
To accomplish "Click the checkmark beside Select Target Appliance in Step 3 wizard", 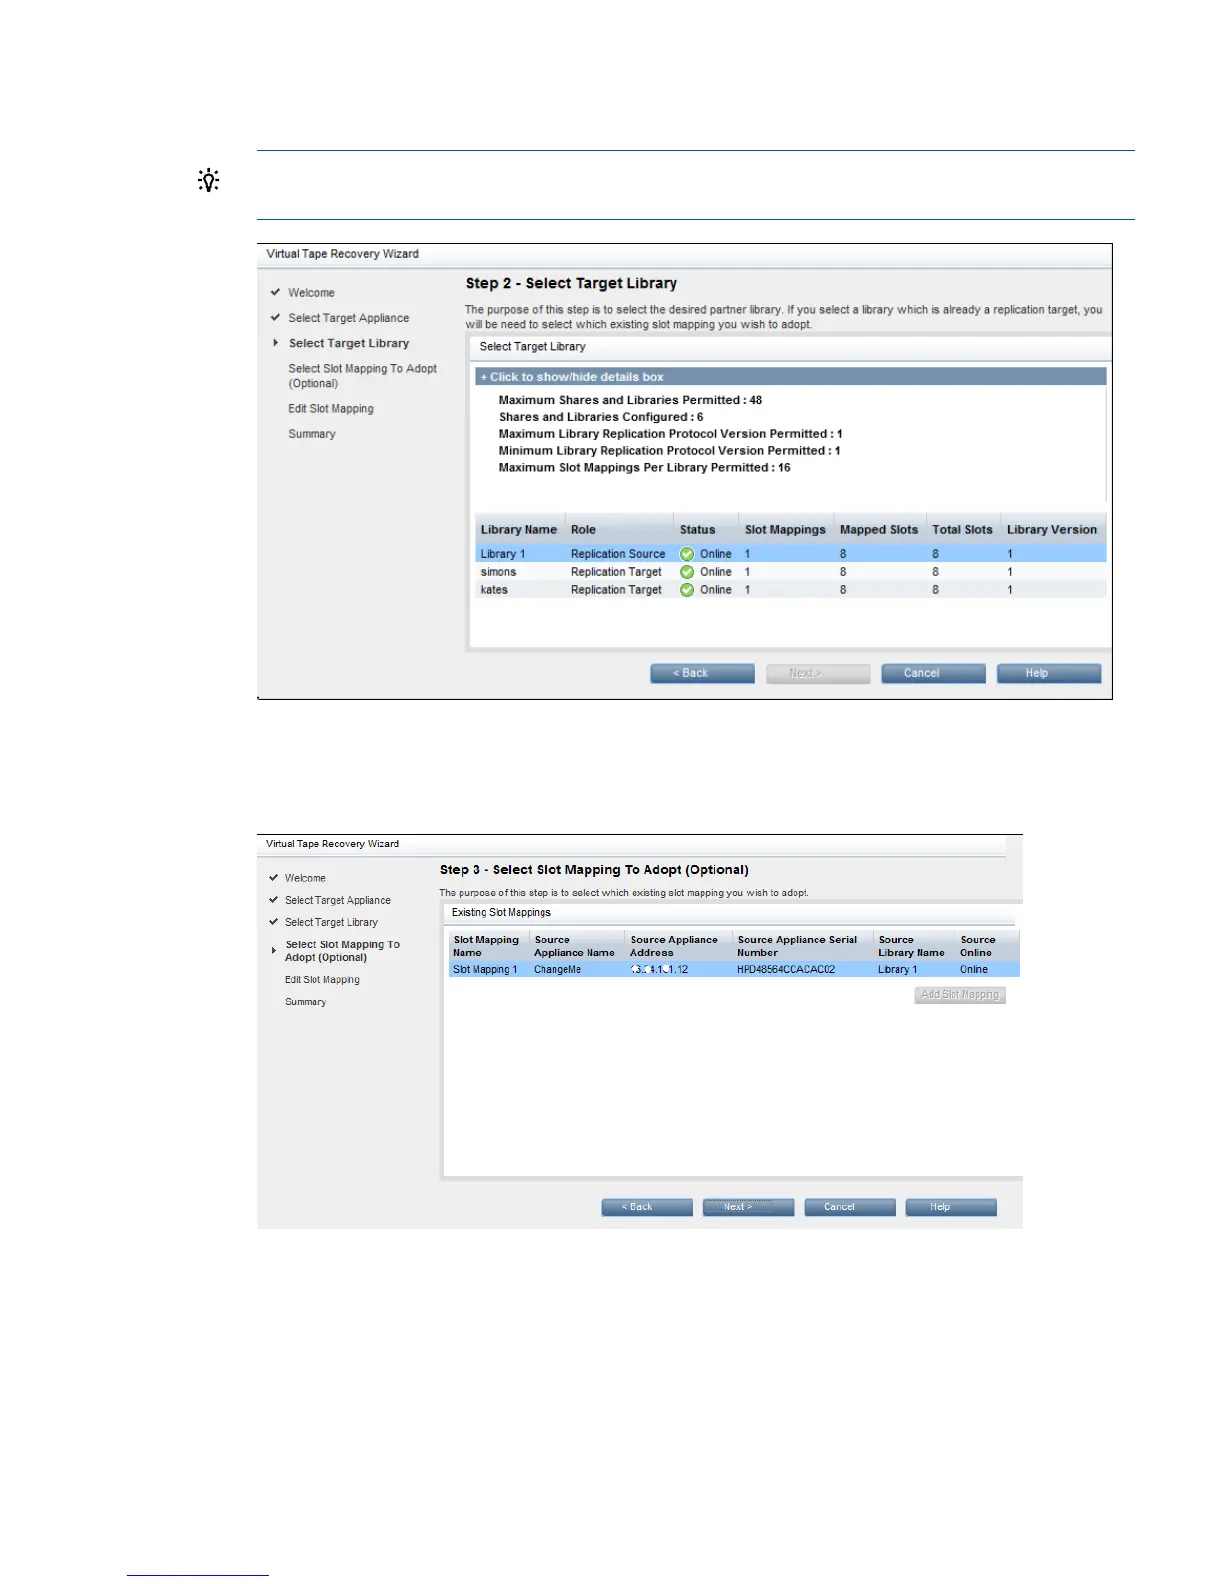I will 273,899.
